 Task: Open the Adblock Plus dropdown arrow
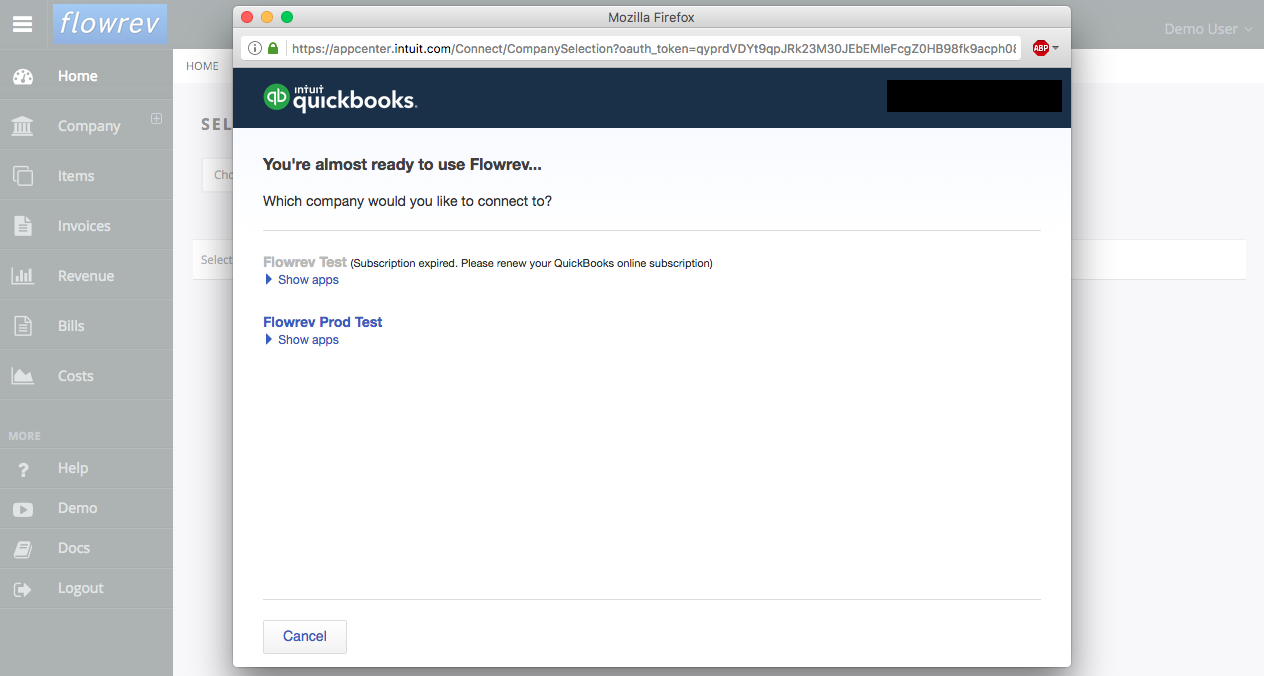pos(1055,48)
